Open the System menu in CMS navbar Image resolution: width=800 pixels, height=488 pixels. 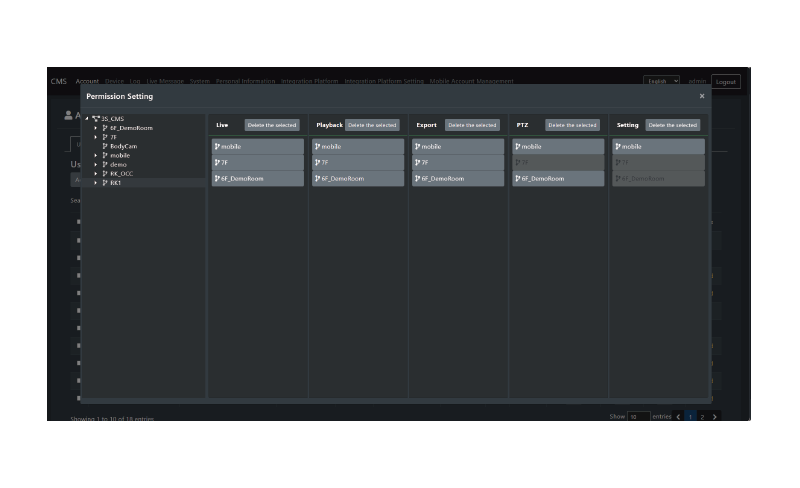pos(199,81)
